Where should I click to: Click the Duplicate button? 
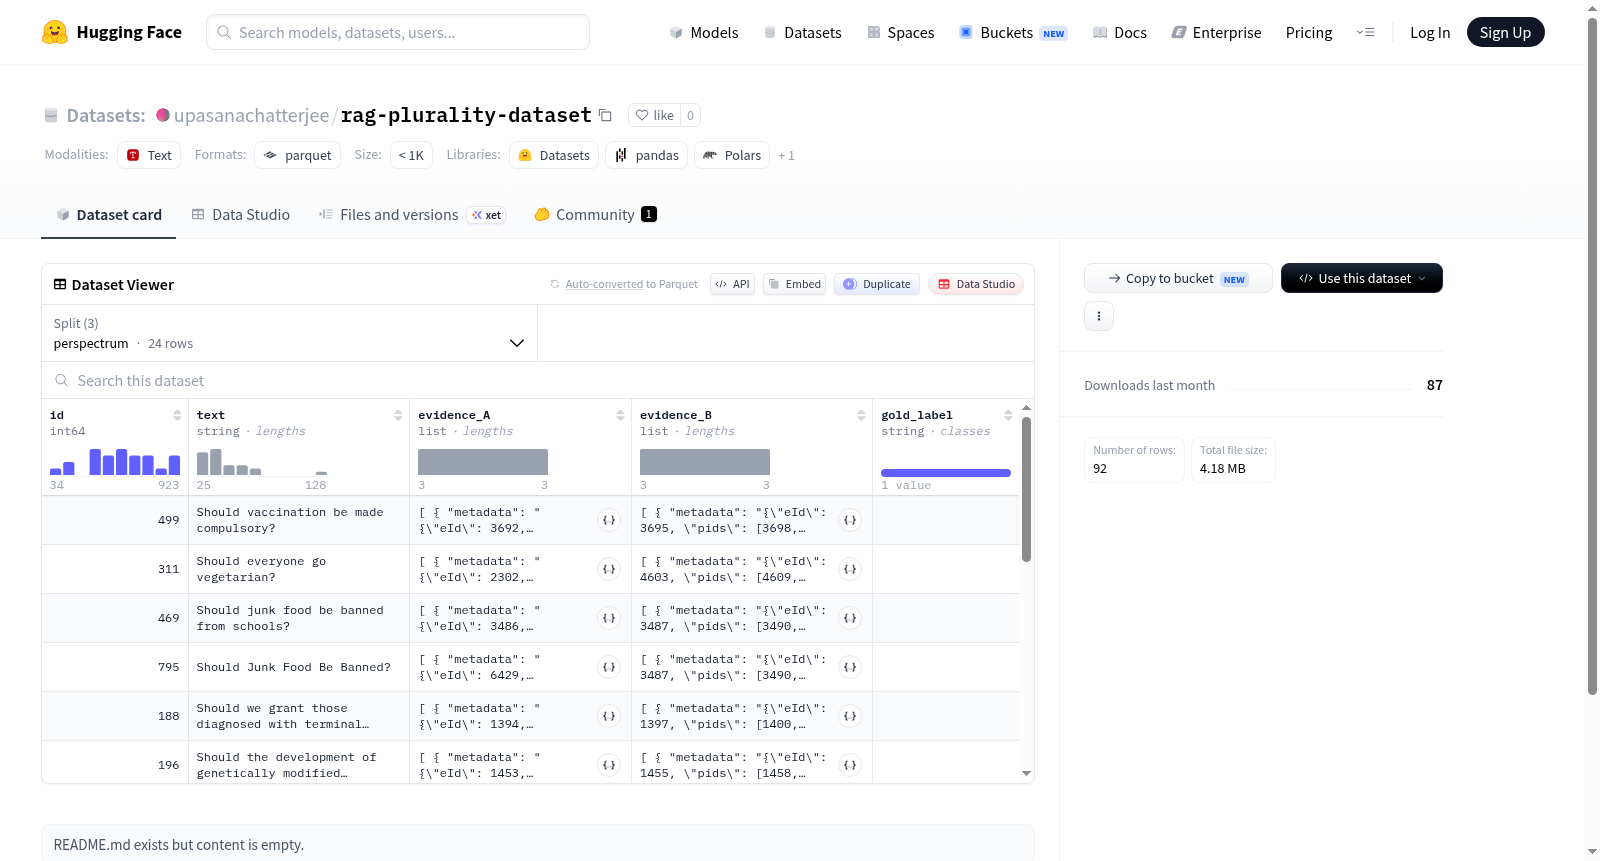tap(876, 284)
